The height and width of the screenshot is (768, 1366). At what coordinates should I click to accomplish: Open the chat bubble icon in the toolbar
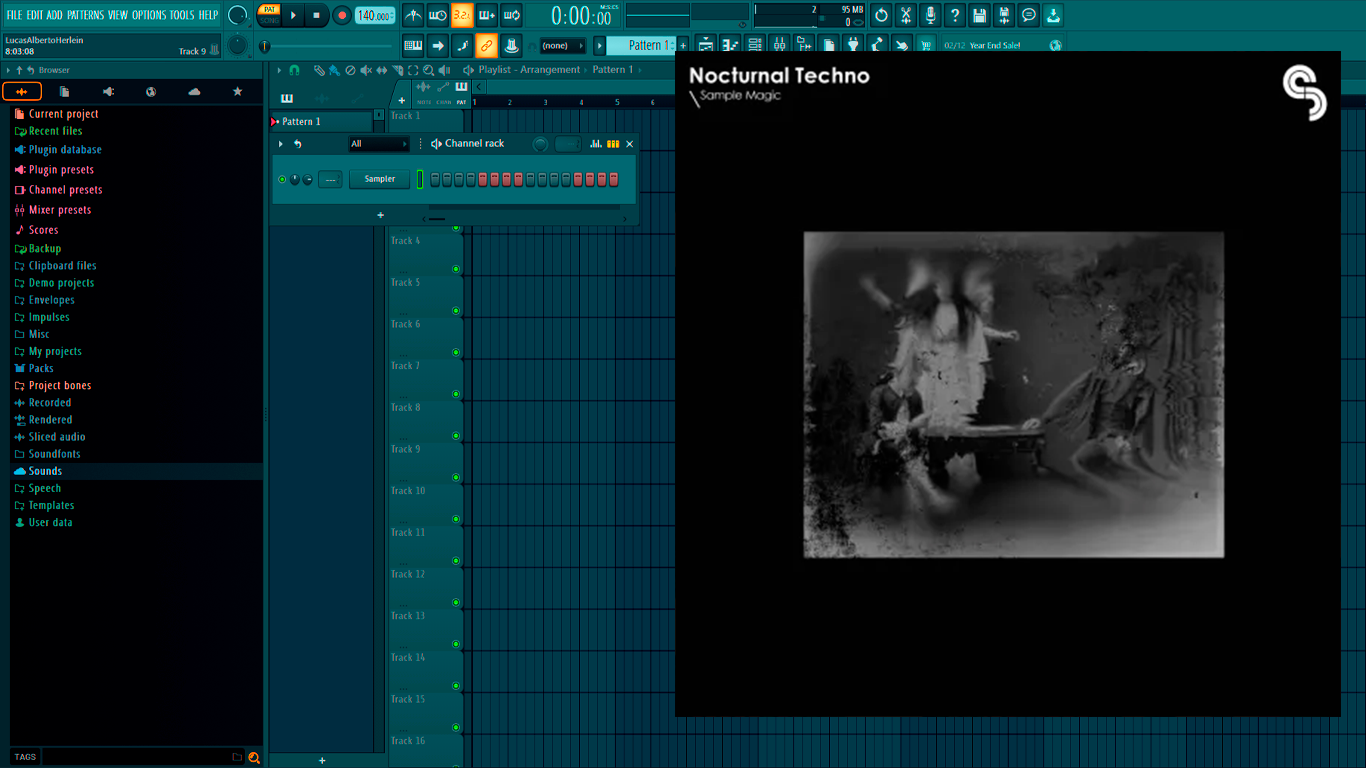coord(1028,16)
